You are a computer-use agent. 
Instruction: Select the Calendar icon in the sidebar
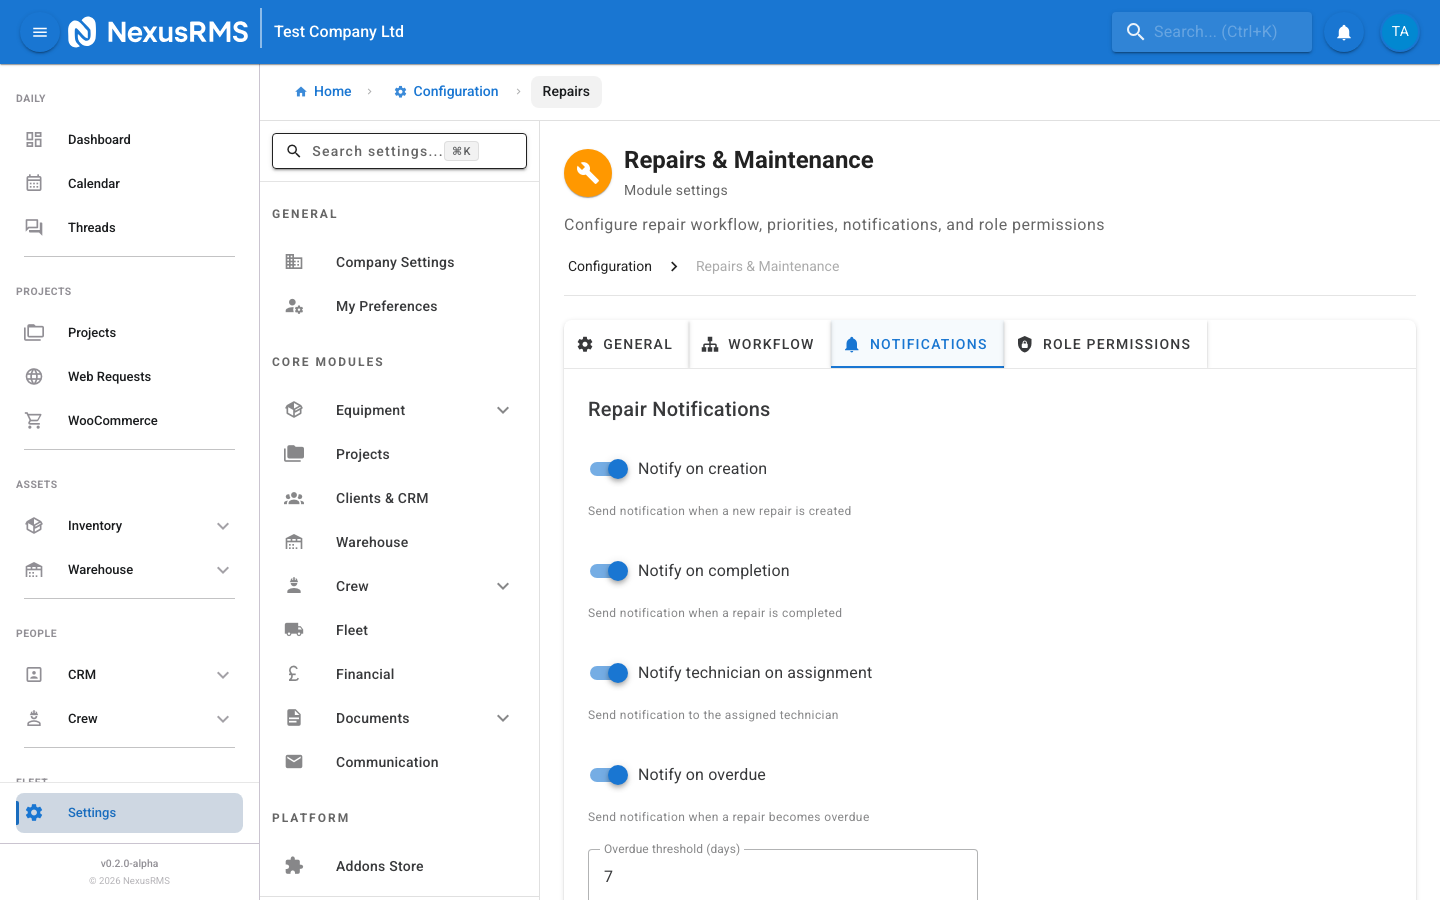point(34,183)
